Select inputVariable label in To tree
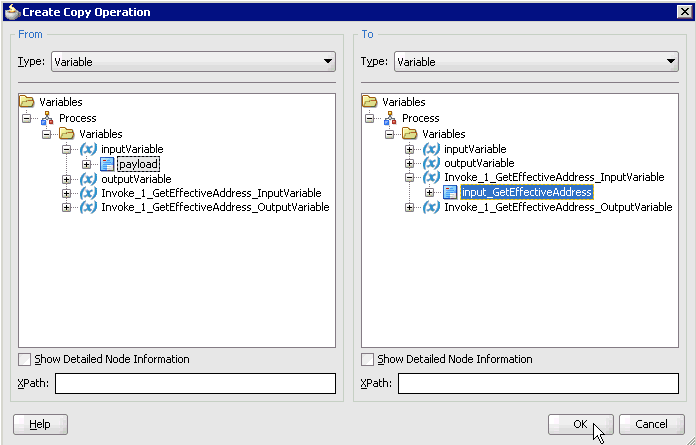The width and height of the screenshot is (696, 445). click(475, 149)
